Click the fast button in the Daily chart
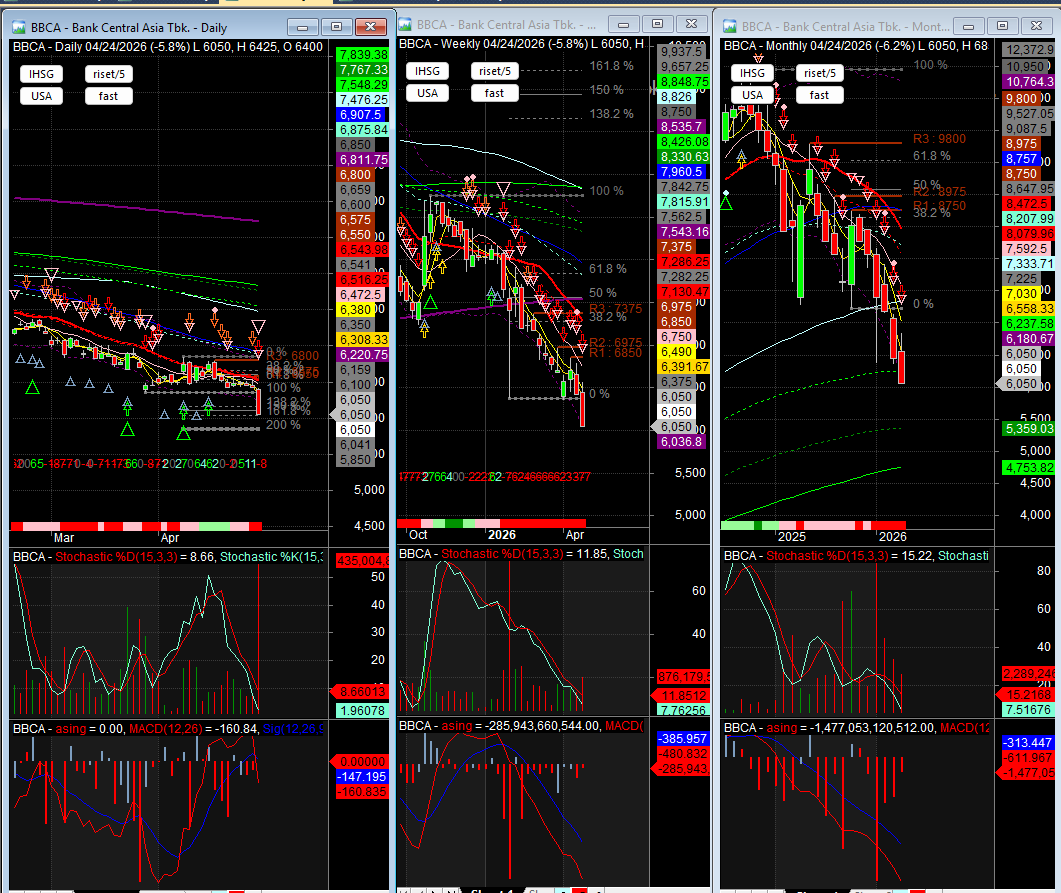1061x893 pixels. 109,96
